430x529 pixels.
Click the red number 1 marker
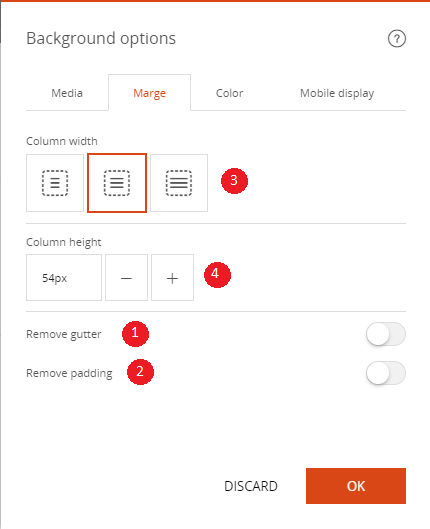(x=135, y=334)
